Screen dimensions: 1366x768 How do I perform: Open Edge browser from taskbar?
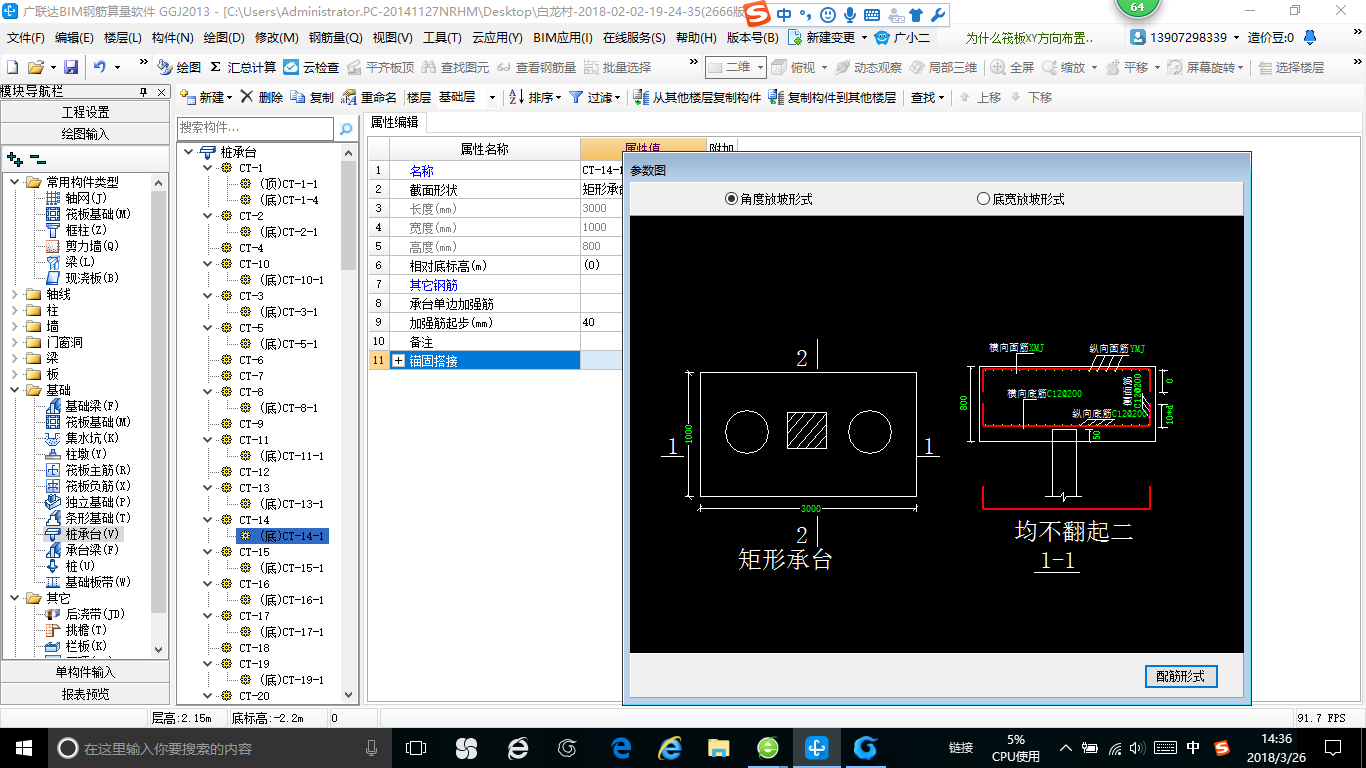click(x=621, y=747)
